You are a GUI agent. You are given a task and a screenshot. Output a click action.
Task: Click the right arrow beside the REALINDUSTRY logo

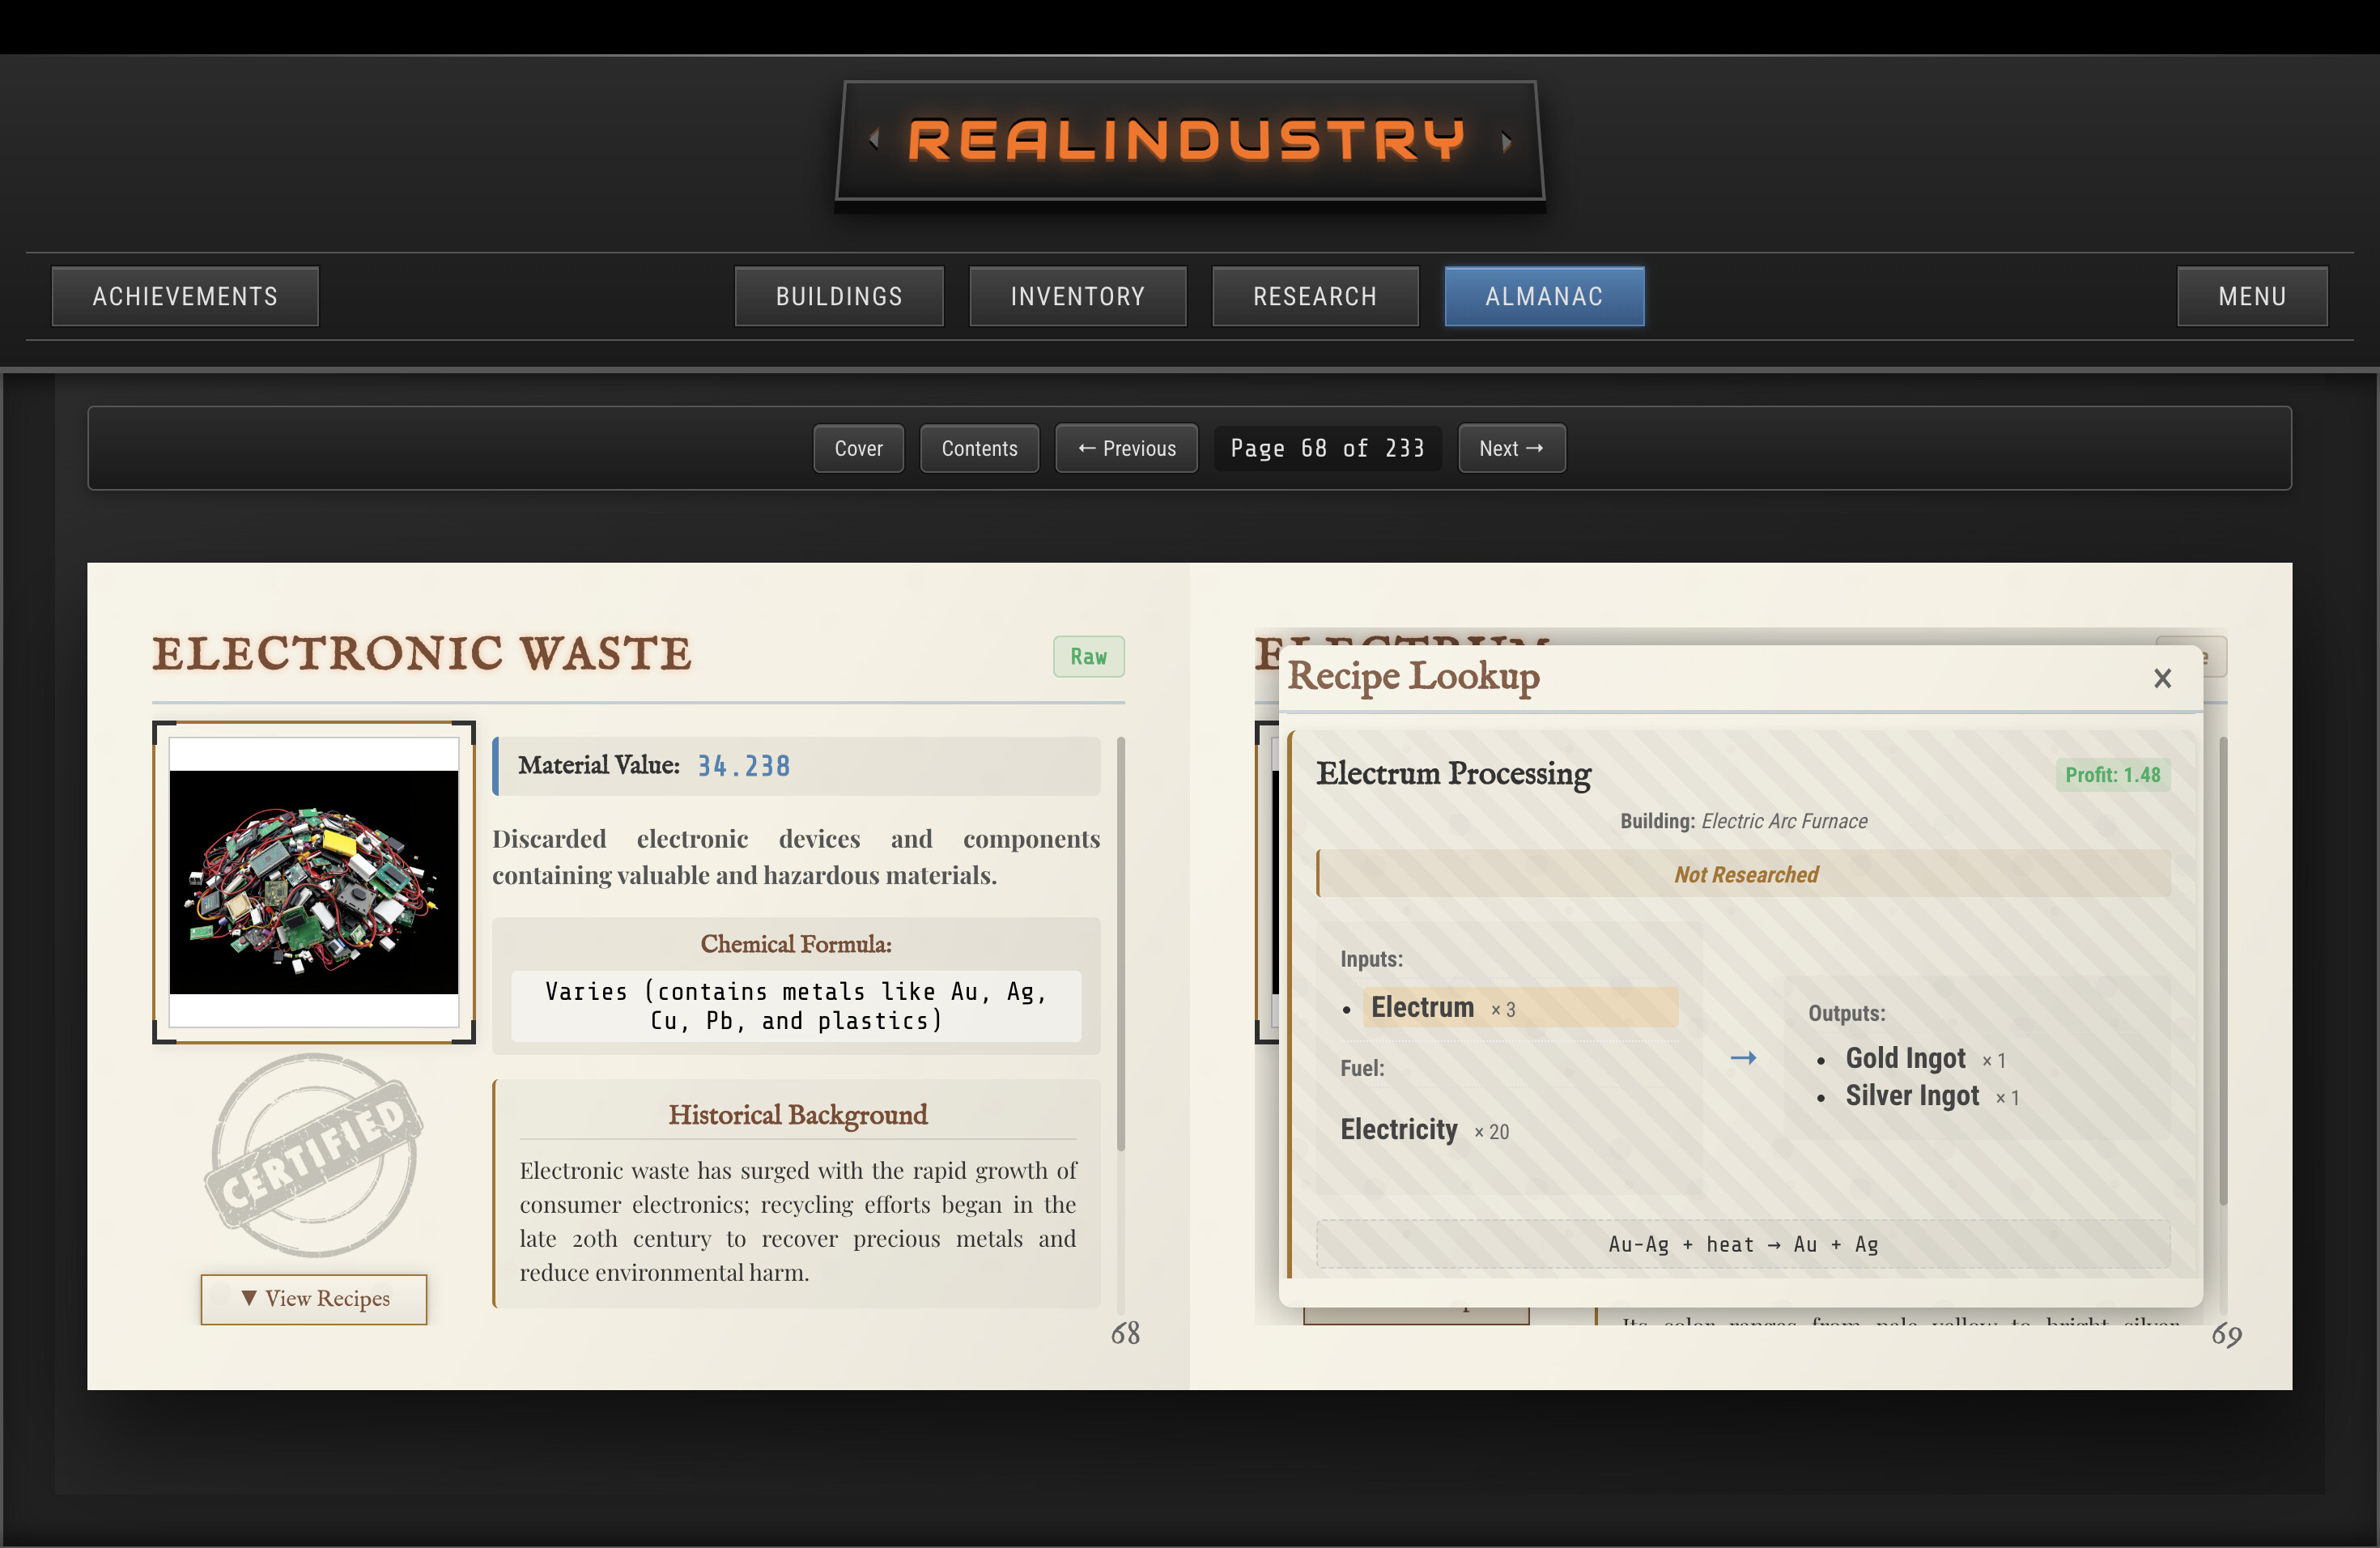point(1507,142)
